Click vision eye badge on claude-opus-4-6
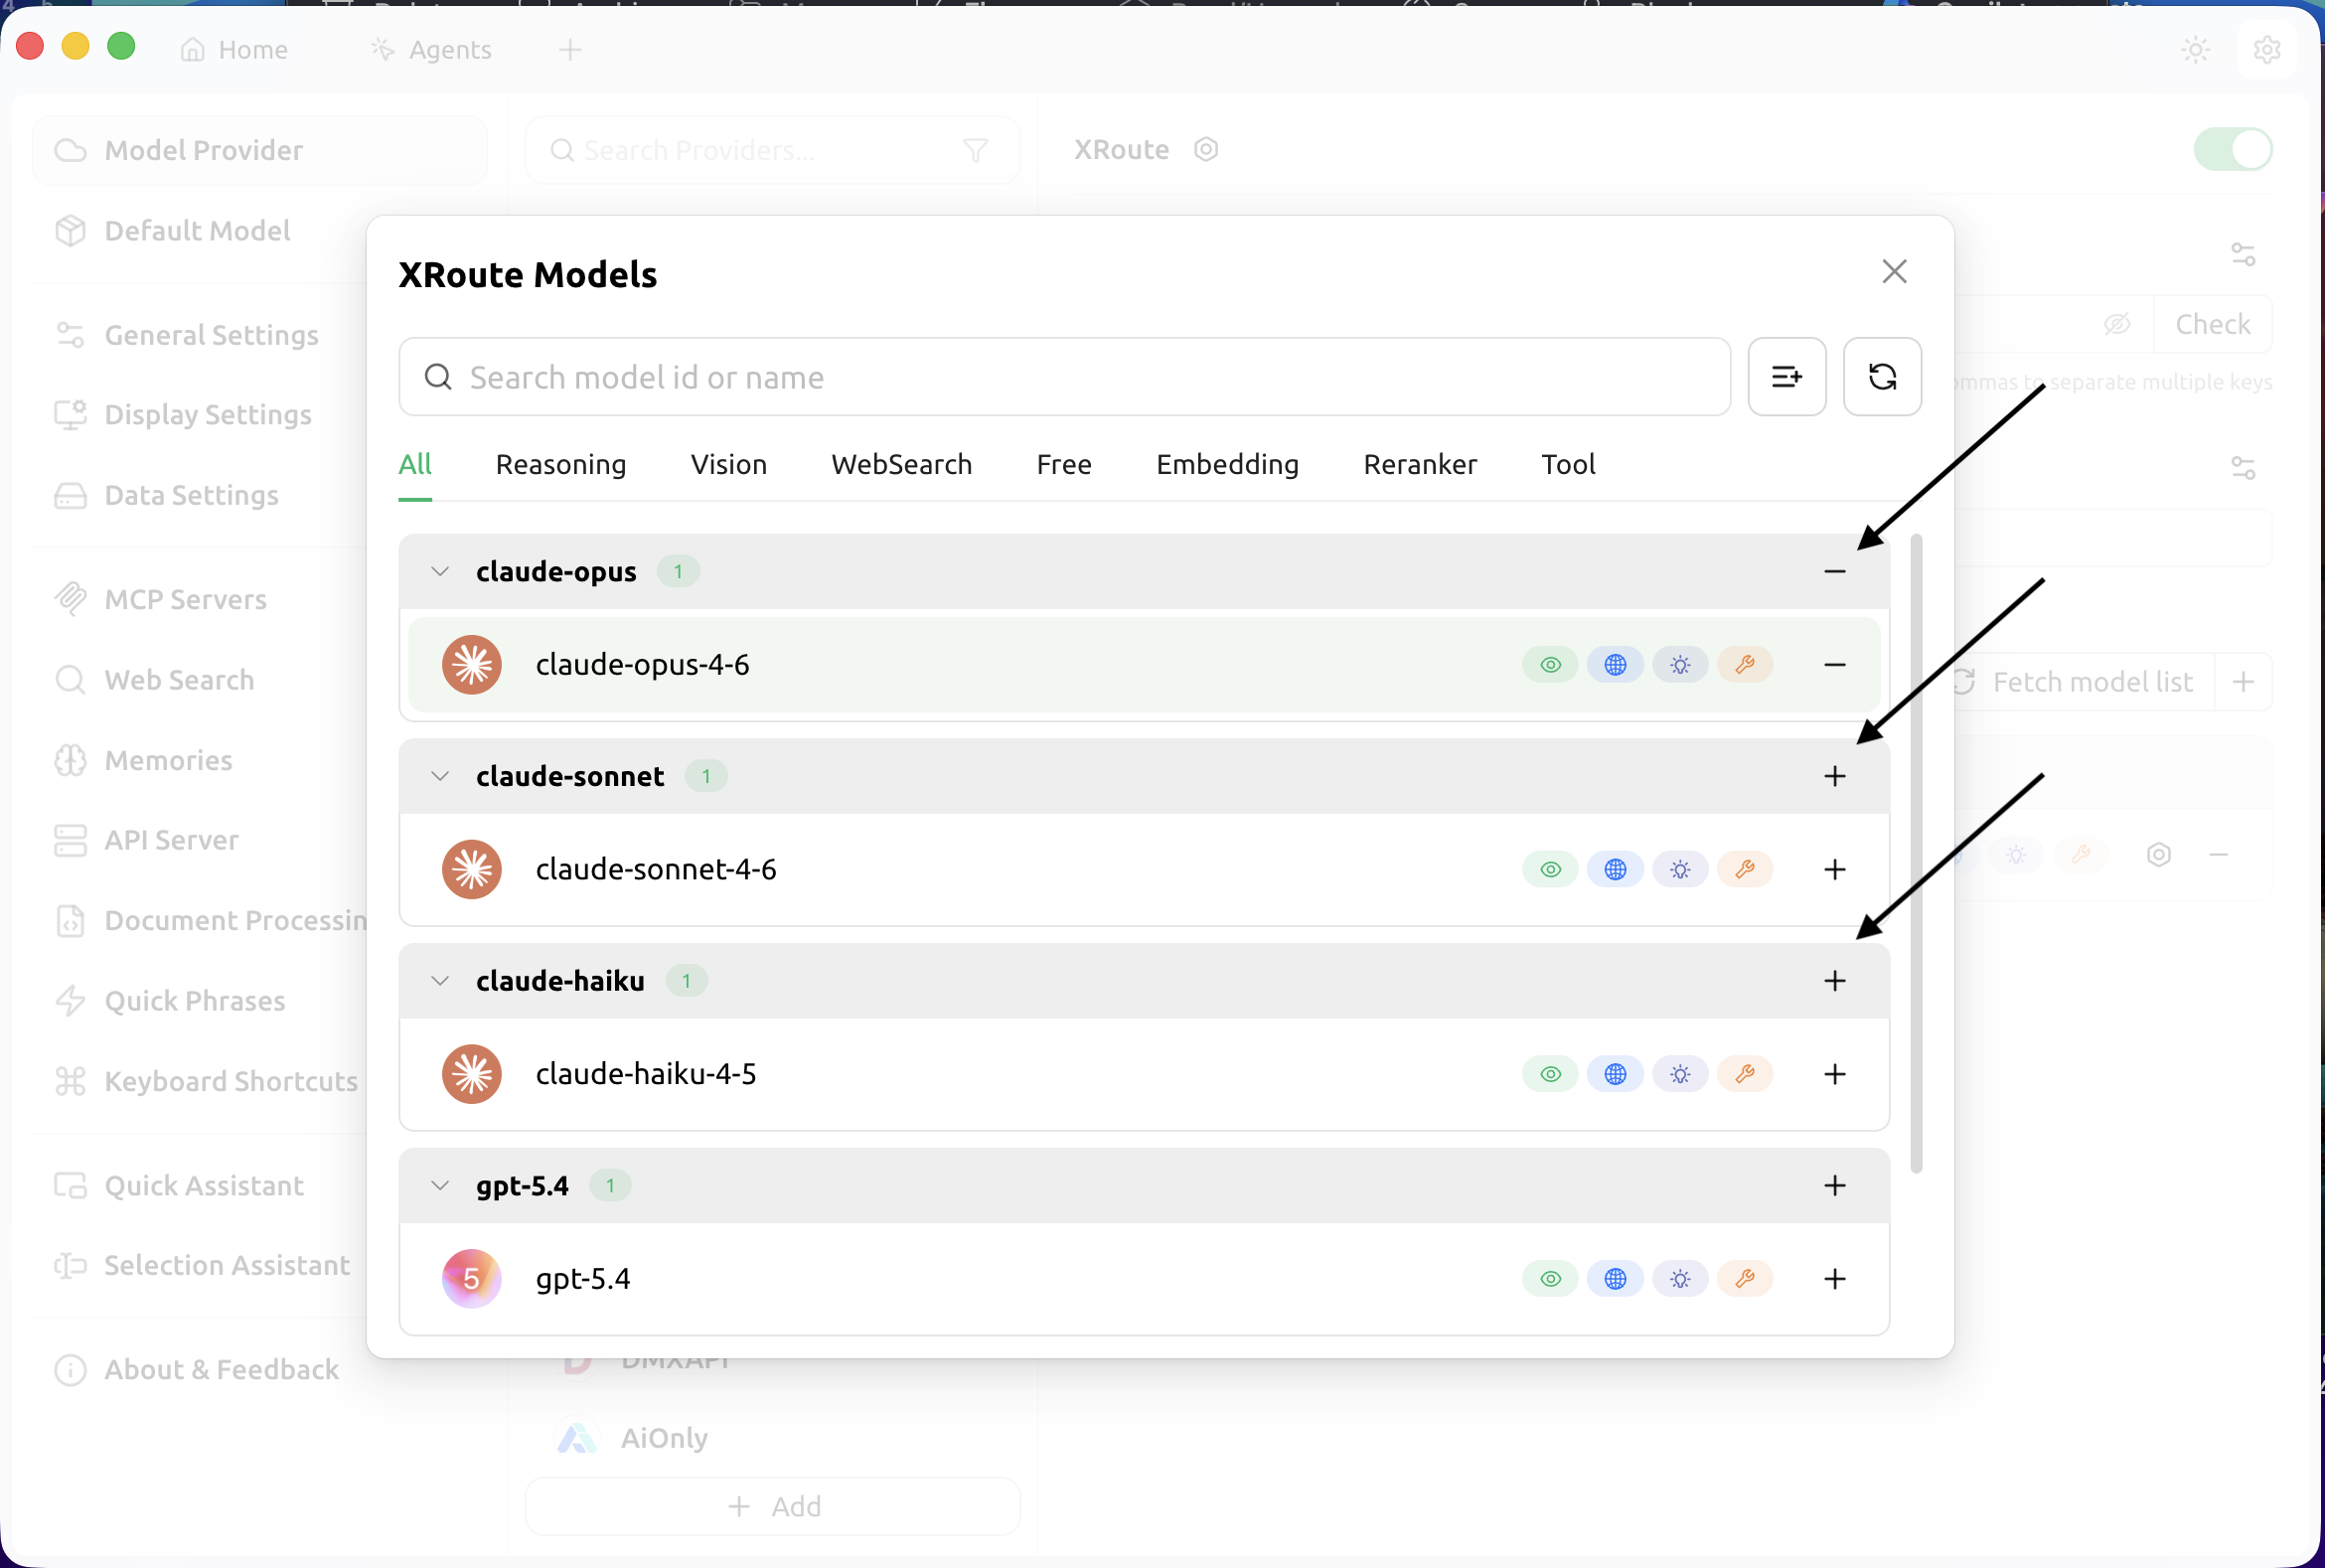Screen dimensions: 2325x1568 click(1549, 665)
